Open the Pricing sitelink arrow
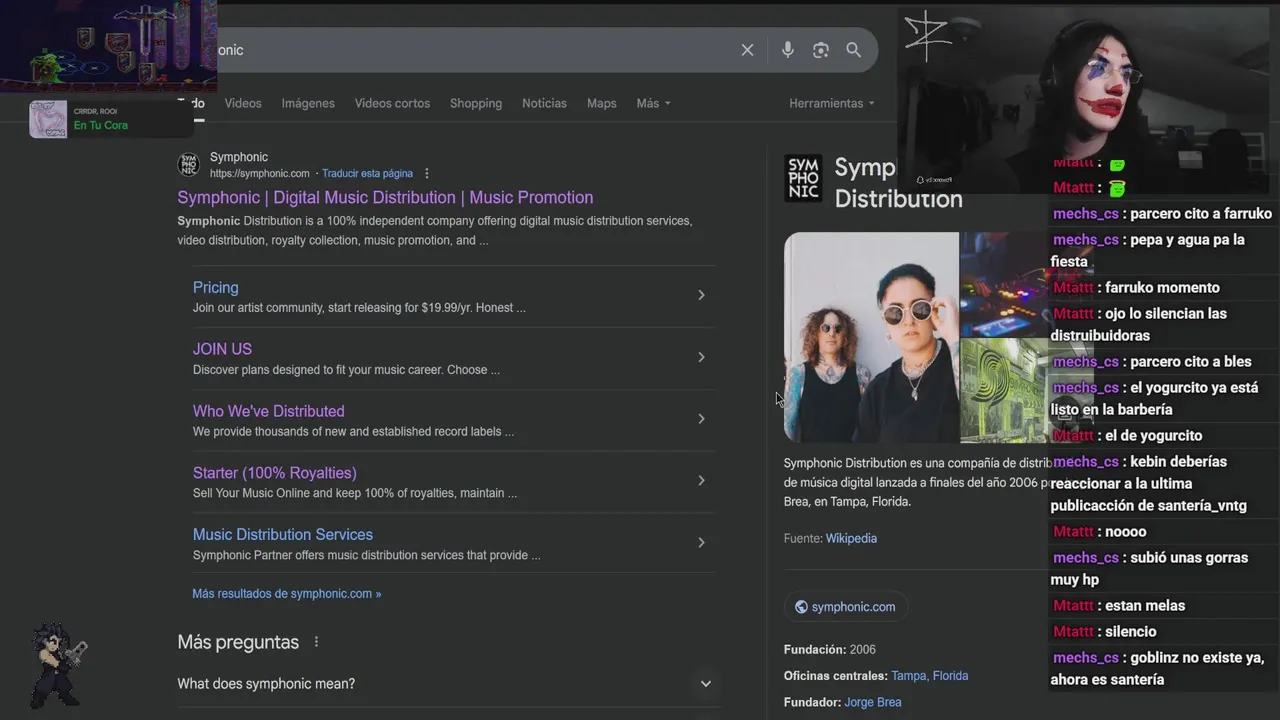This screenshot has width=1280, height=720. 701,295
